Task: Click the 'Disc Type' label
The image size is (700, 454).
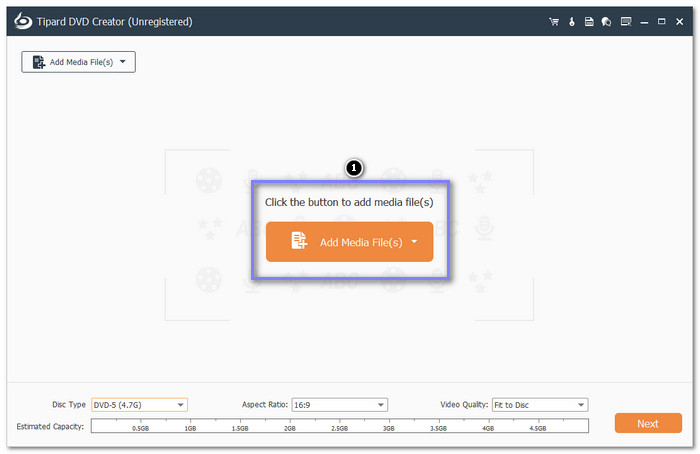Action: [x=69, y=404]
